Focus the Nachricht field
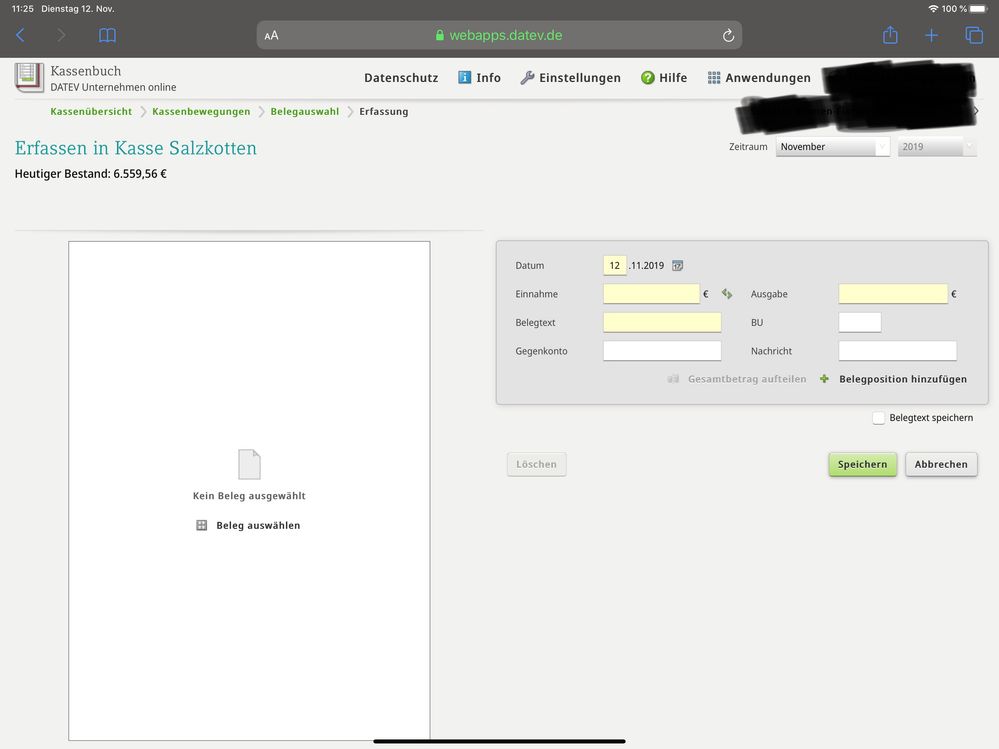Screen dimensions: 999x749 tap(897, 351)
